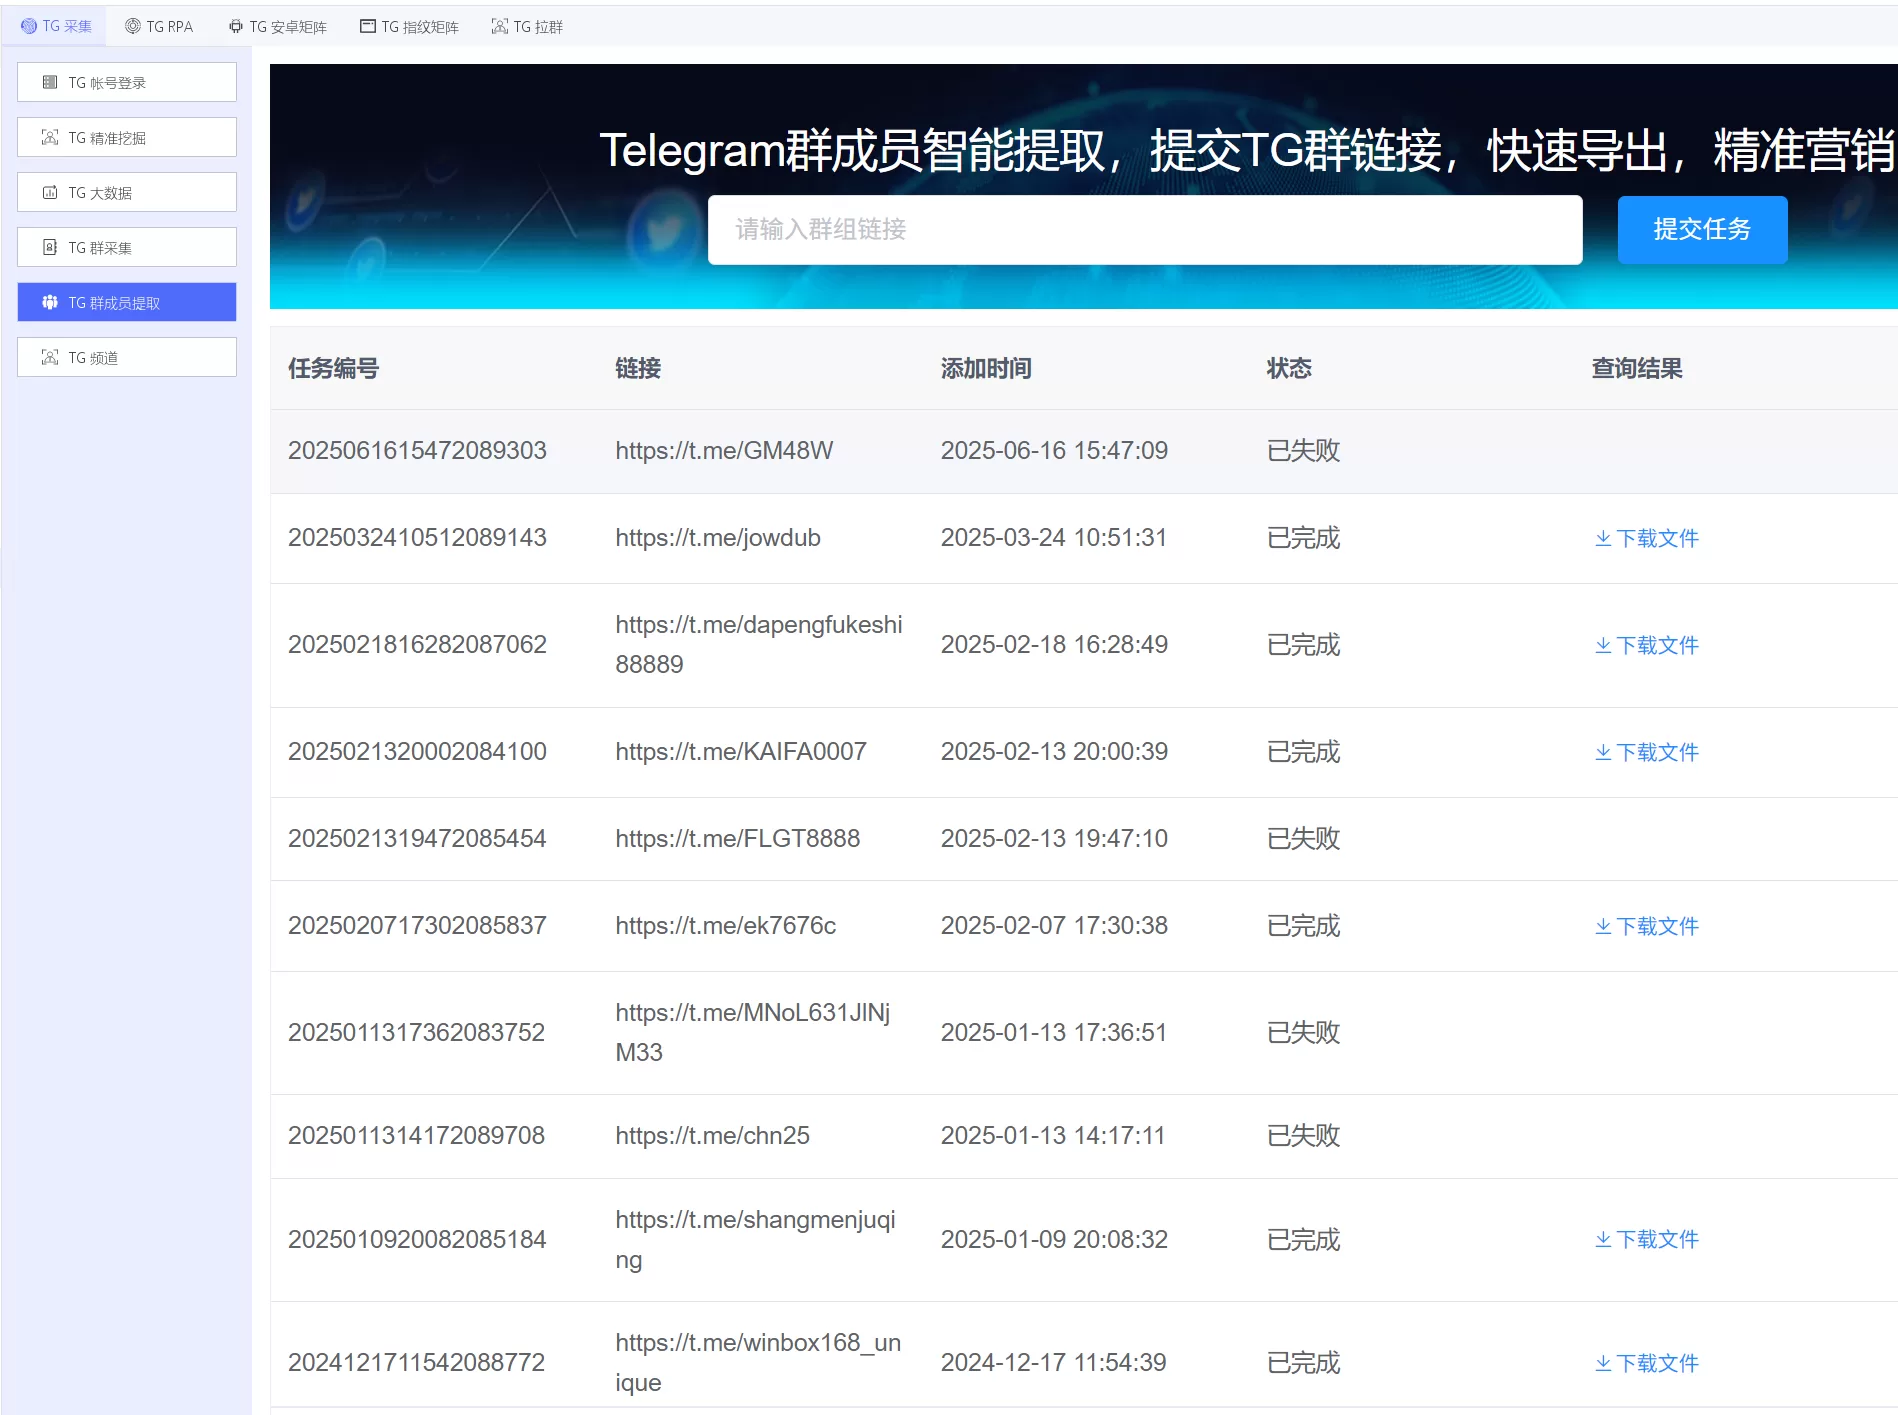Screen dimensions: 1898x1415
Task: Click timestamp 2025-02-18 16:28:49
Action: (1054, 644)
